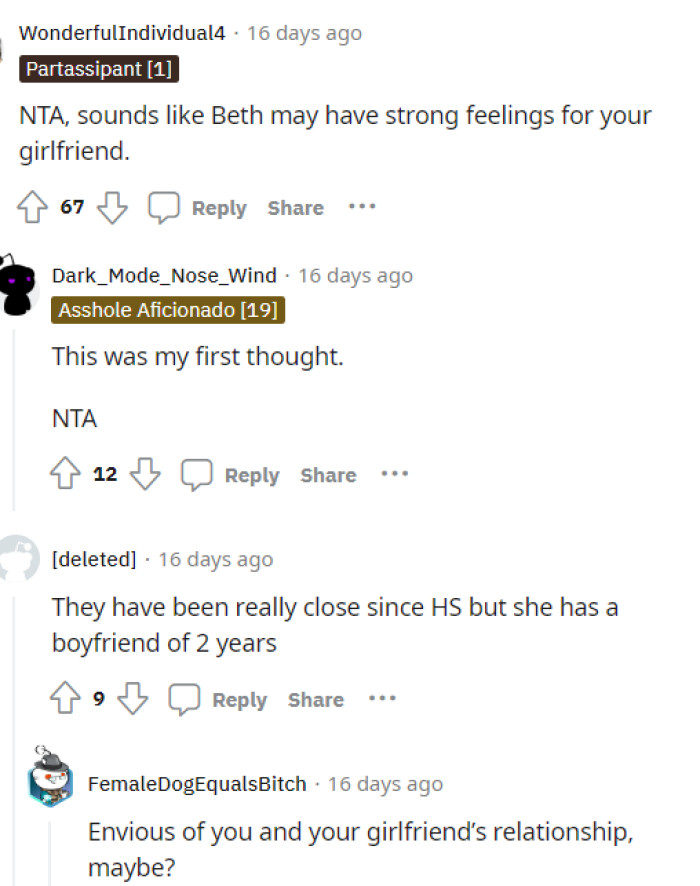Click the speech bubble icon on the [deleted] comment
The image size is (700, 886).
(185, 699)
